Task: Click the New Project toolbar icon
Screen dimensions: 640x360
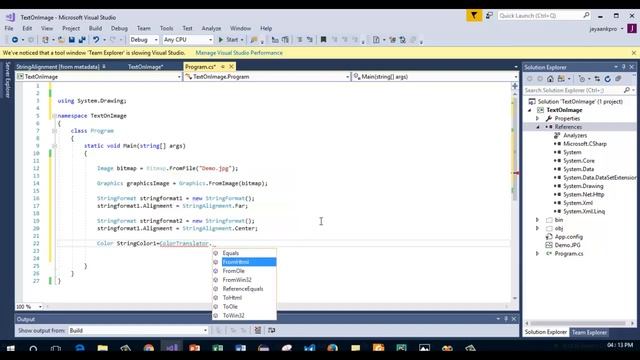Action: 45,40
